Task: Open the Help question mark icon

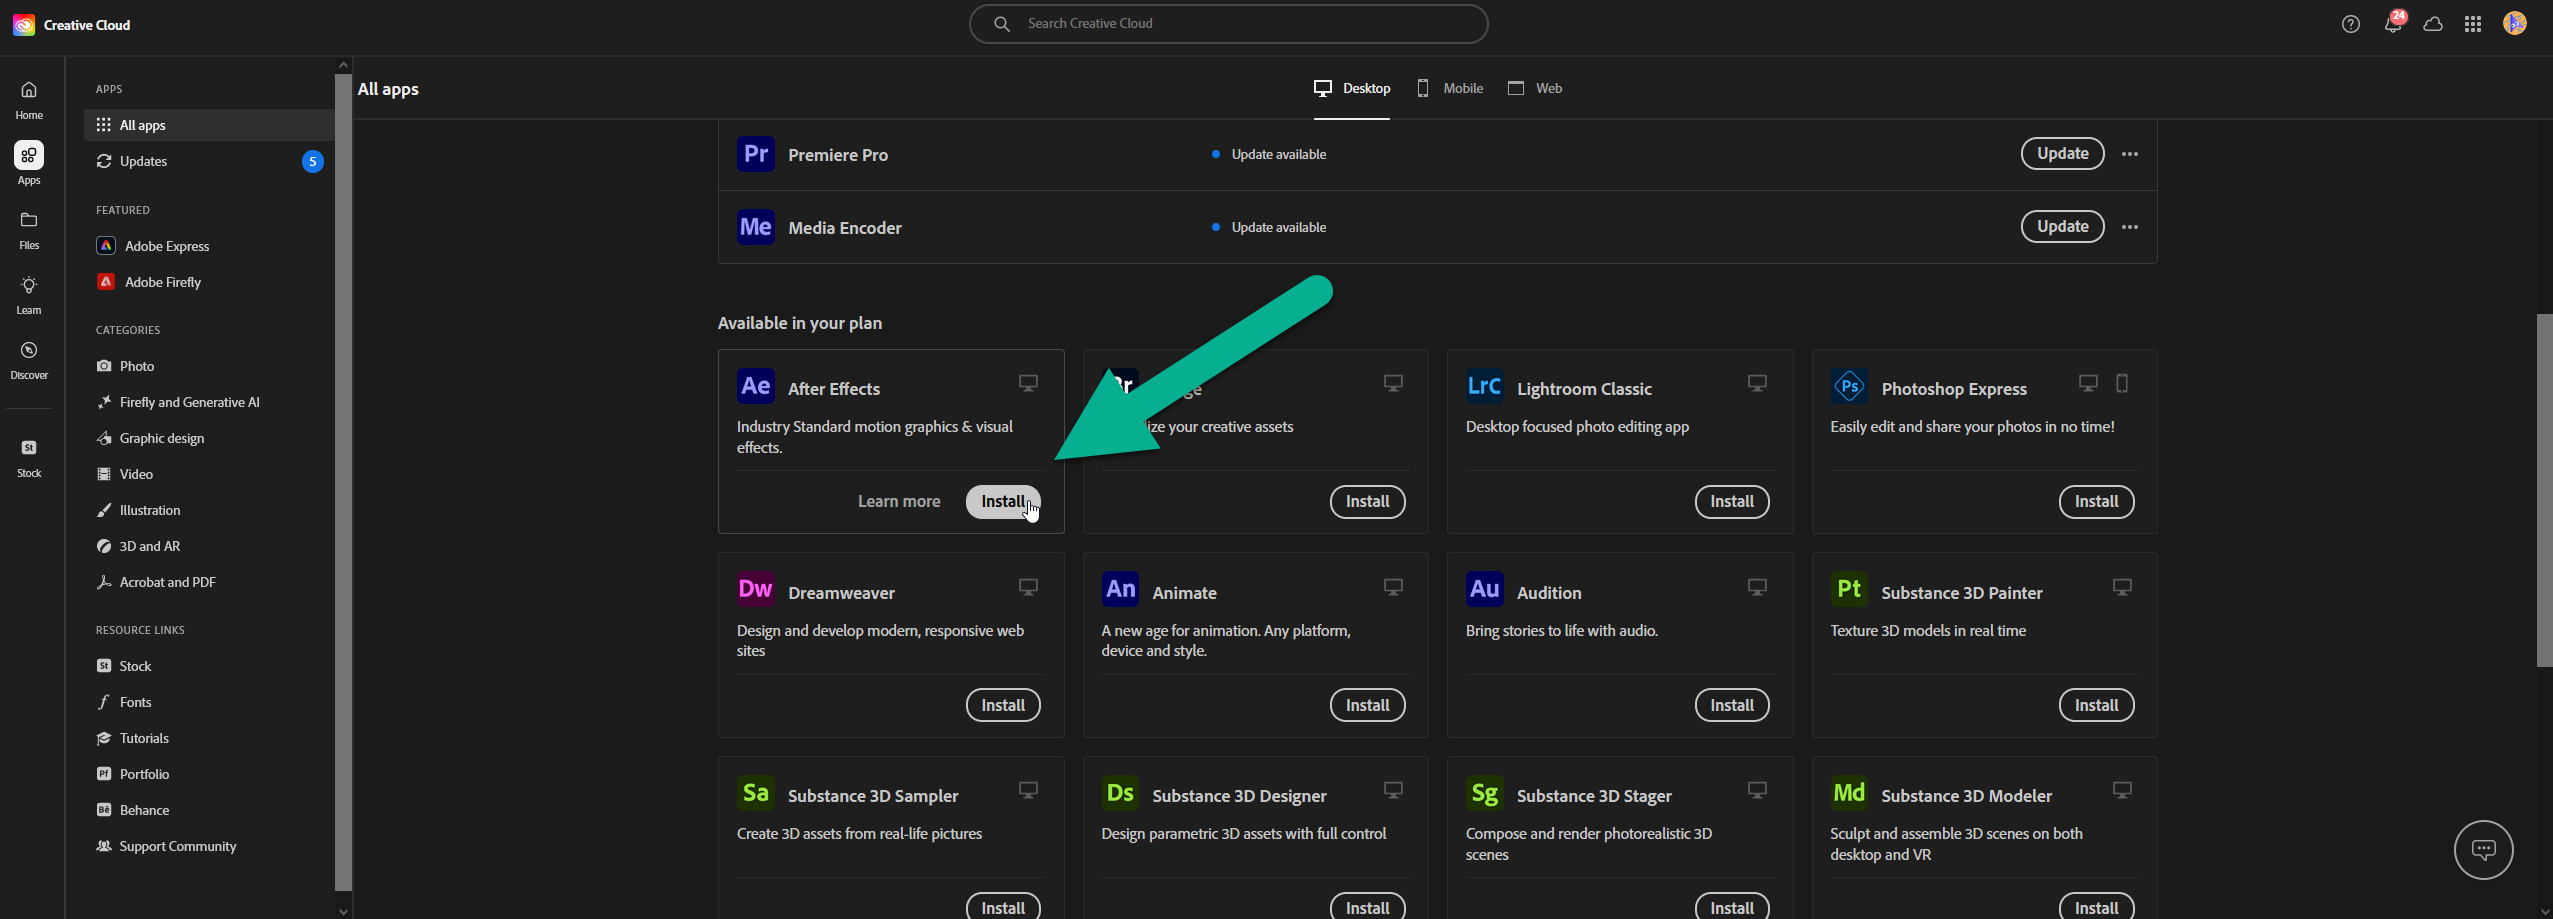Action: (x=2351, y=24)
